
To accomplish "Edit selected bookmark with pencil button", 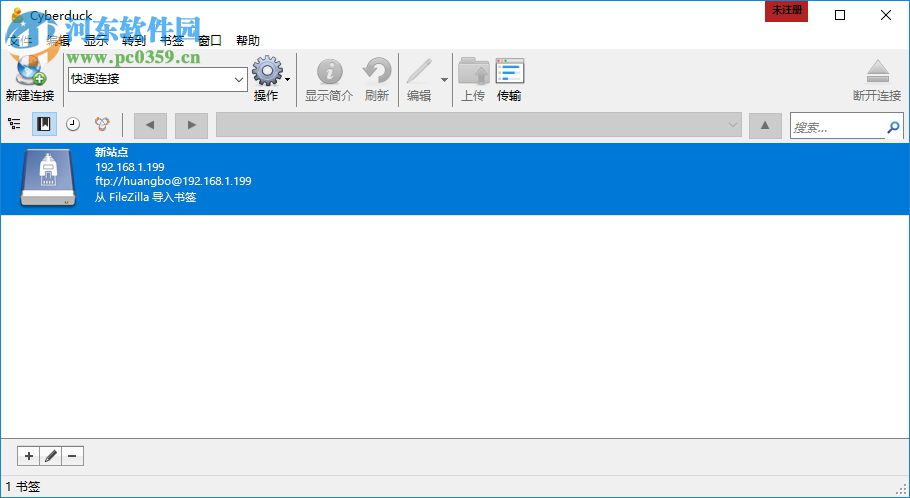I will (x=50, y=456).
